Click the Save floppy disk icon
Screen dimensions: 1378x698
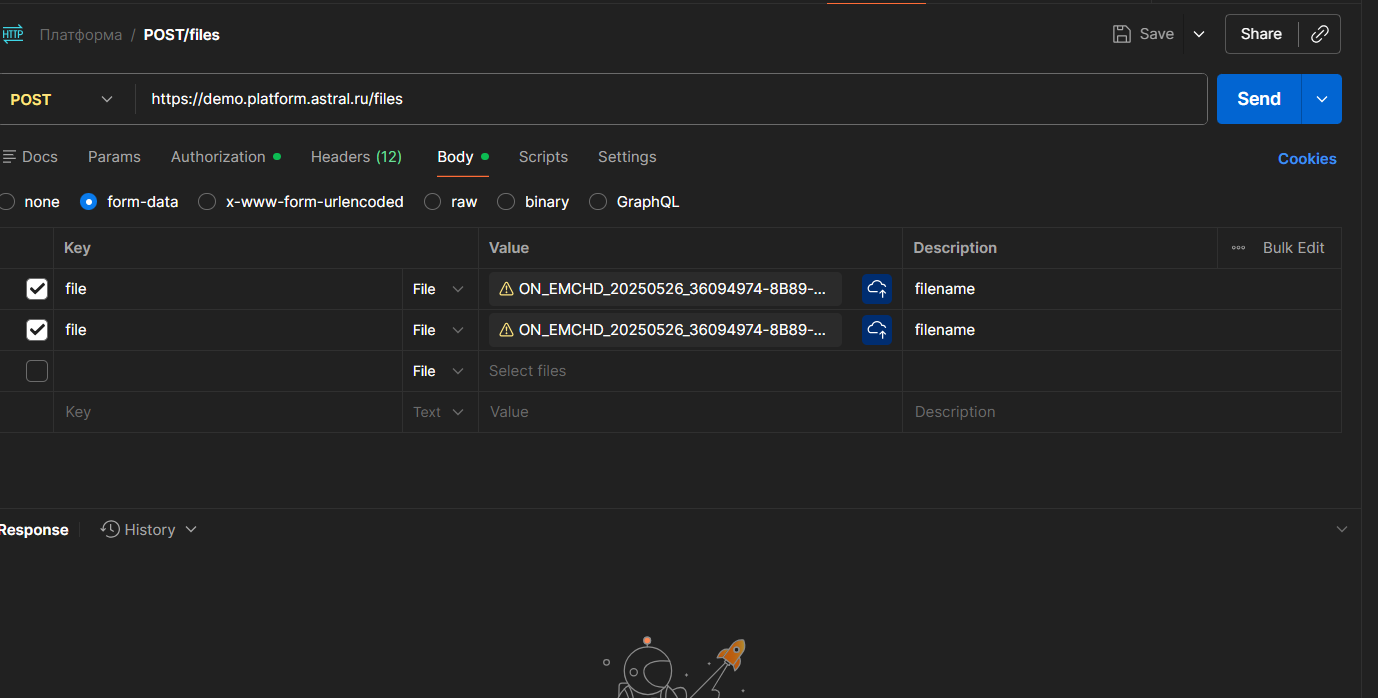tap(1122, 34)
